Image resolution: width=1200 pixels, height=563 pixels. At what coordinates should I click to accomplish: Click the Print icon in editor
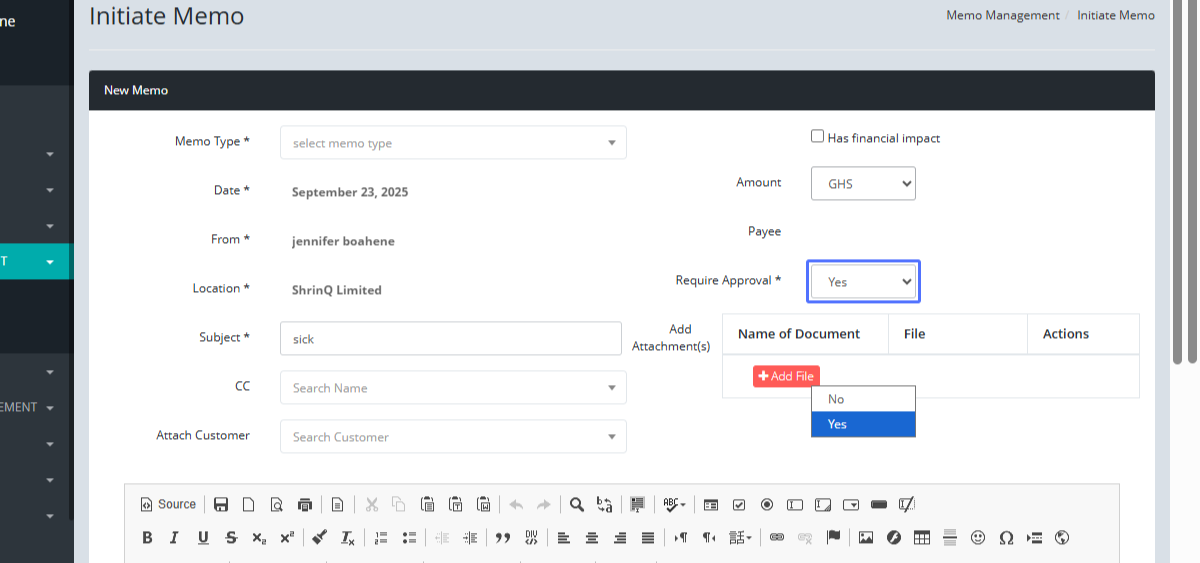point(305,504)
